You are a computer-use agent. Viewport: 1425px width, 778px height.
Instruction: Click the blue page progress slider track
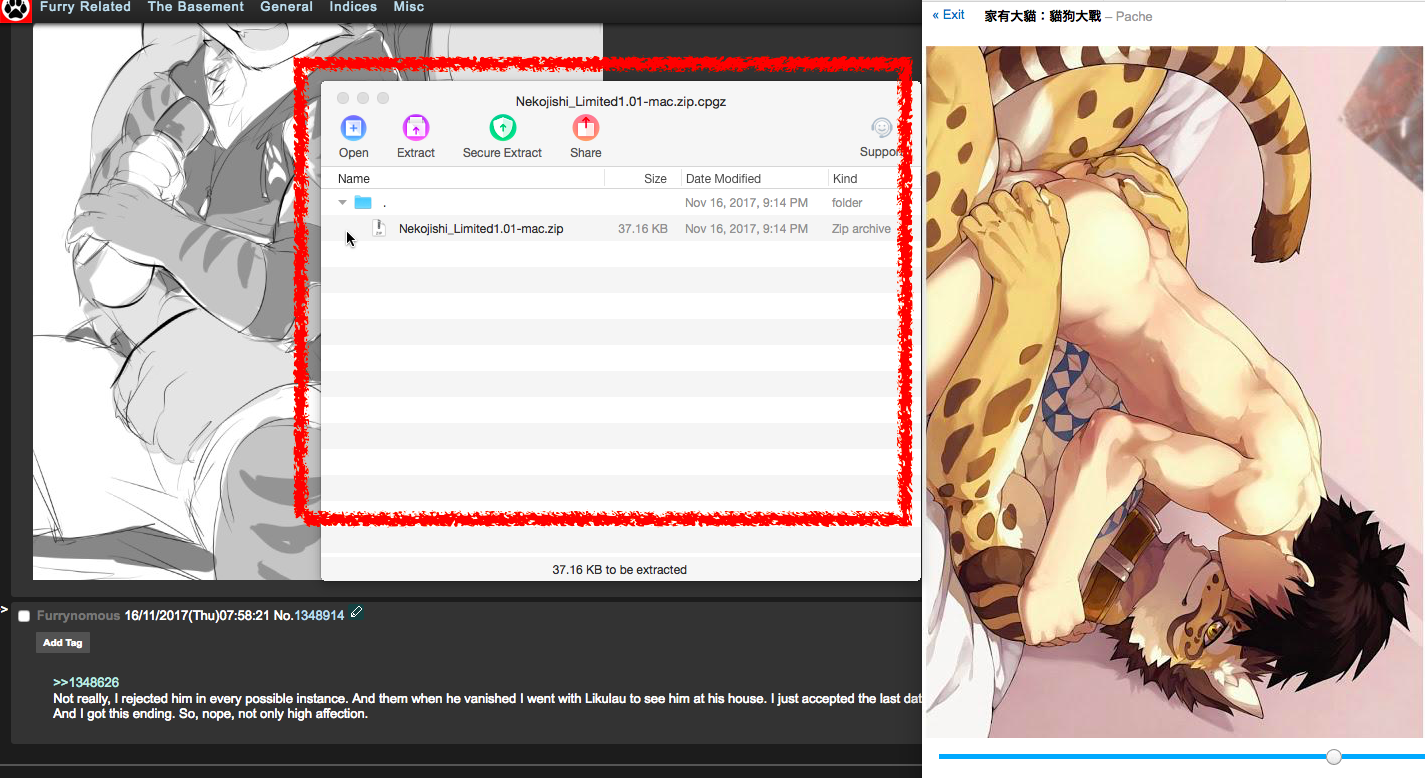click(1180, 757)
